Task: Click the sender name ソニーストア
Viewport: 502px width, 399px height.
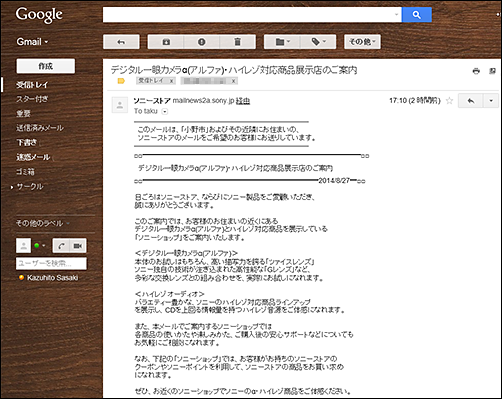Action: 152,101
